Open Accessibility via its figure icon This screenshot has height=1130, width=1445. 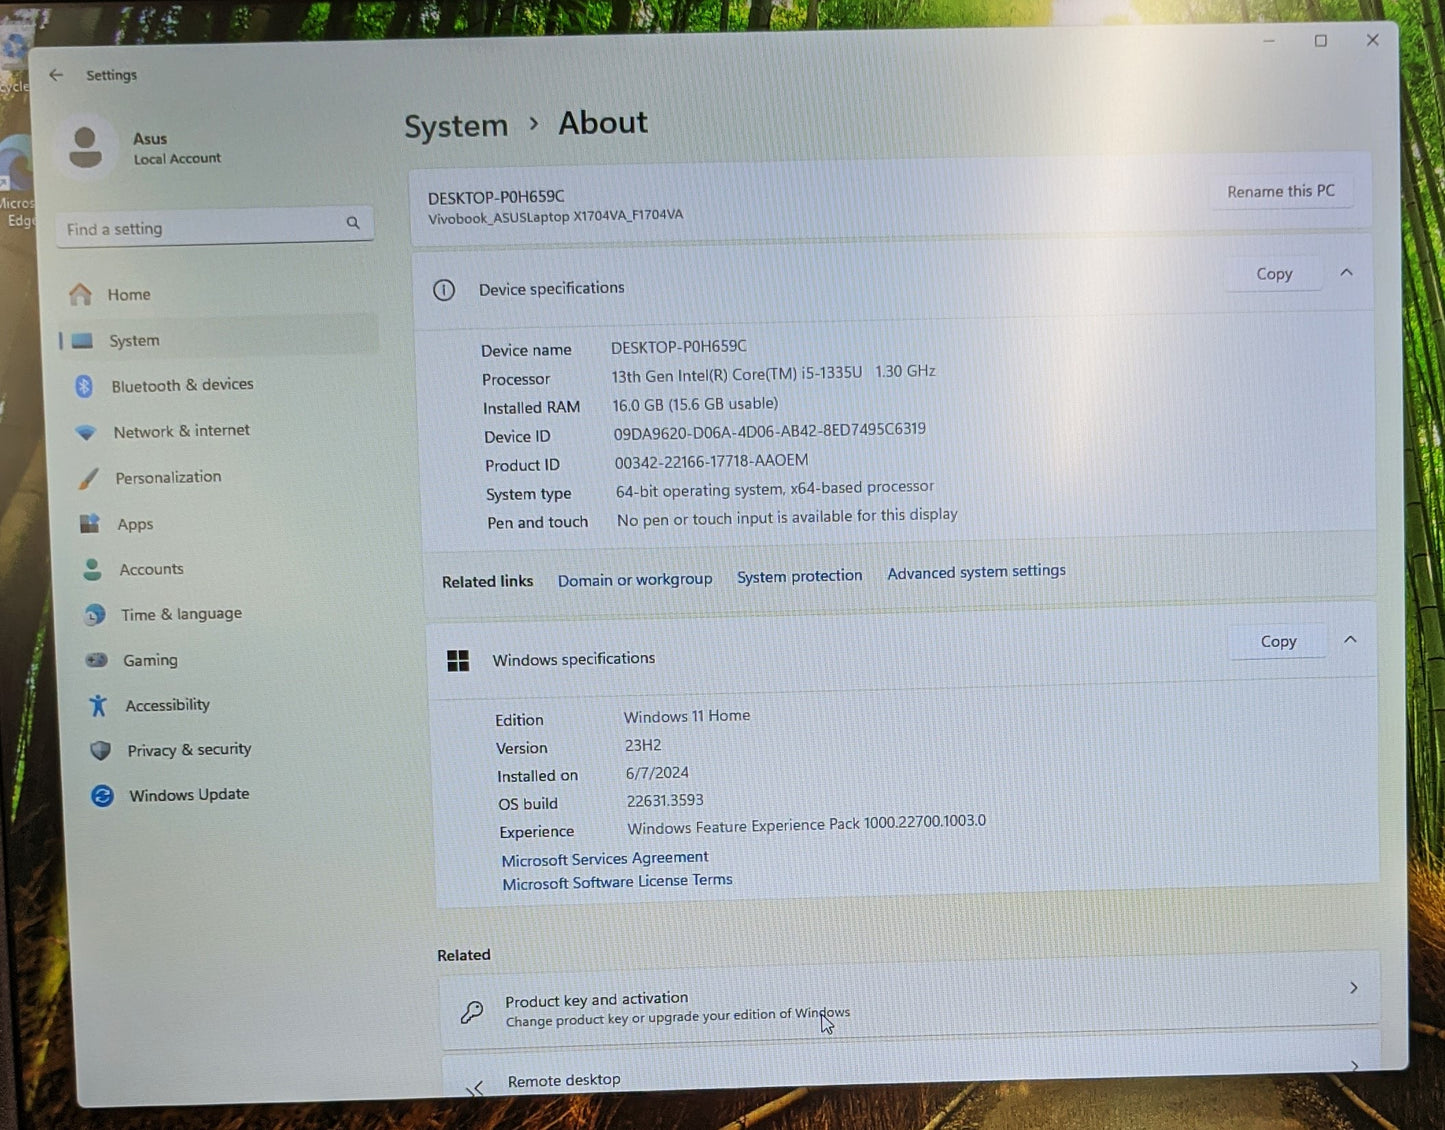(98, 706)
